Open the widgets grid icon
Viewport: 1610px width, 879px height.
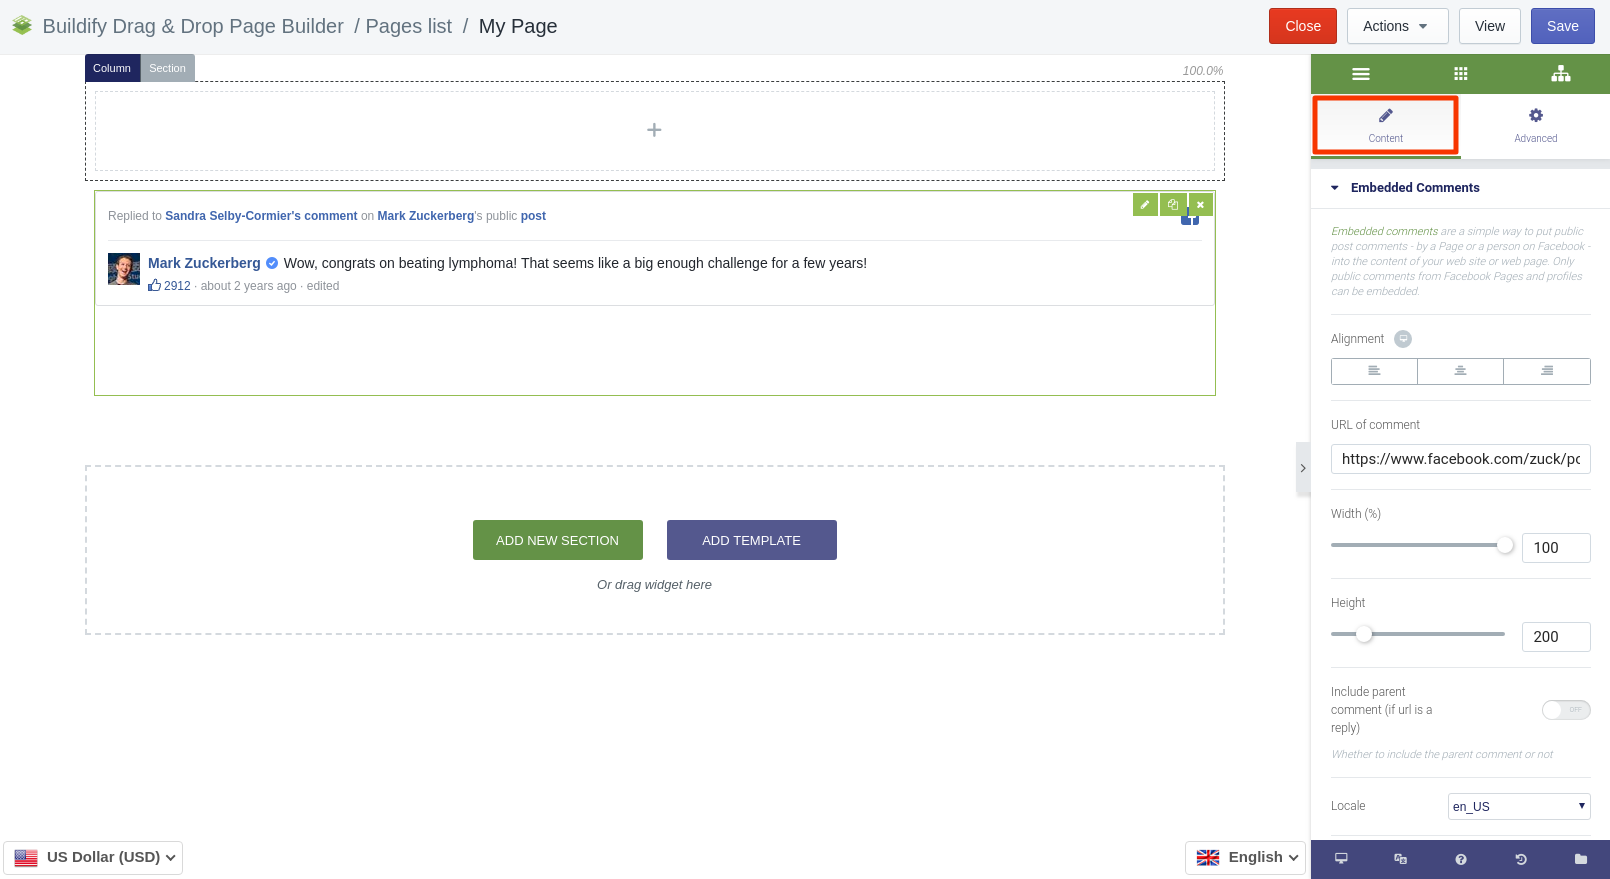tap(1460, 74)
